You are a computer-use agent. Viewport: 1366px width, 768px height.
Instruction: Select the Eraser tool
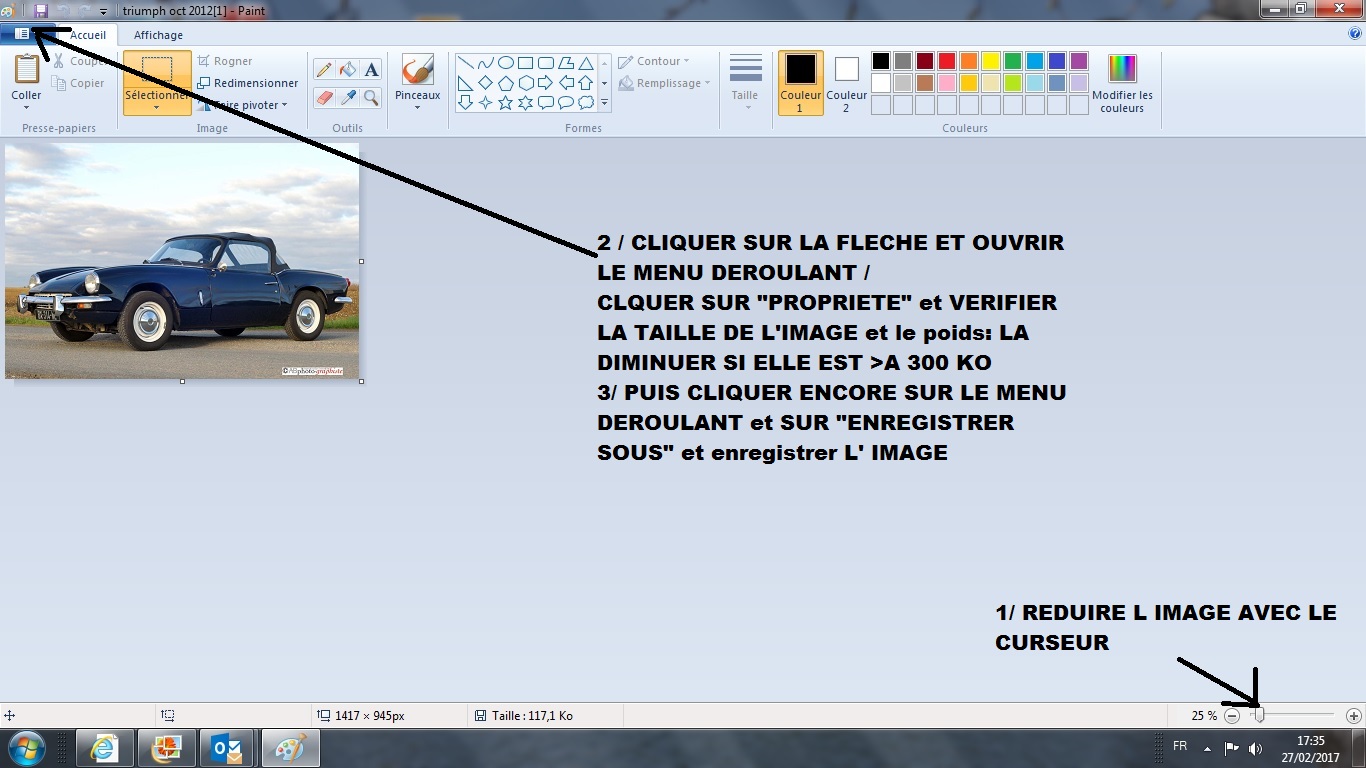pos(323,97)
